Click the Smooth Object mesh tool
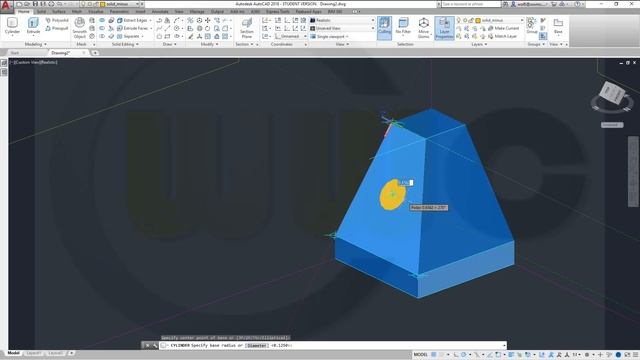Viewport: 640px width, 360px height. (x=80, y=28)
